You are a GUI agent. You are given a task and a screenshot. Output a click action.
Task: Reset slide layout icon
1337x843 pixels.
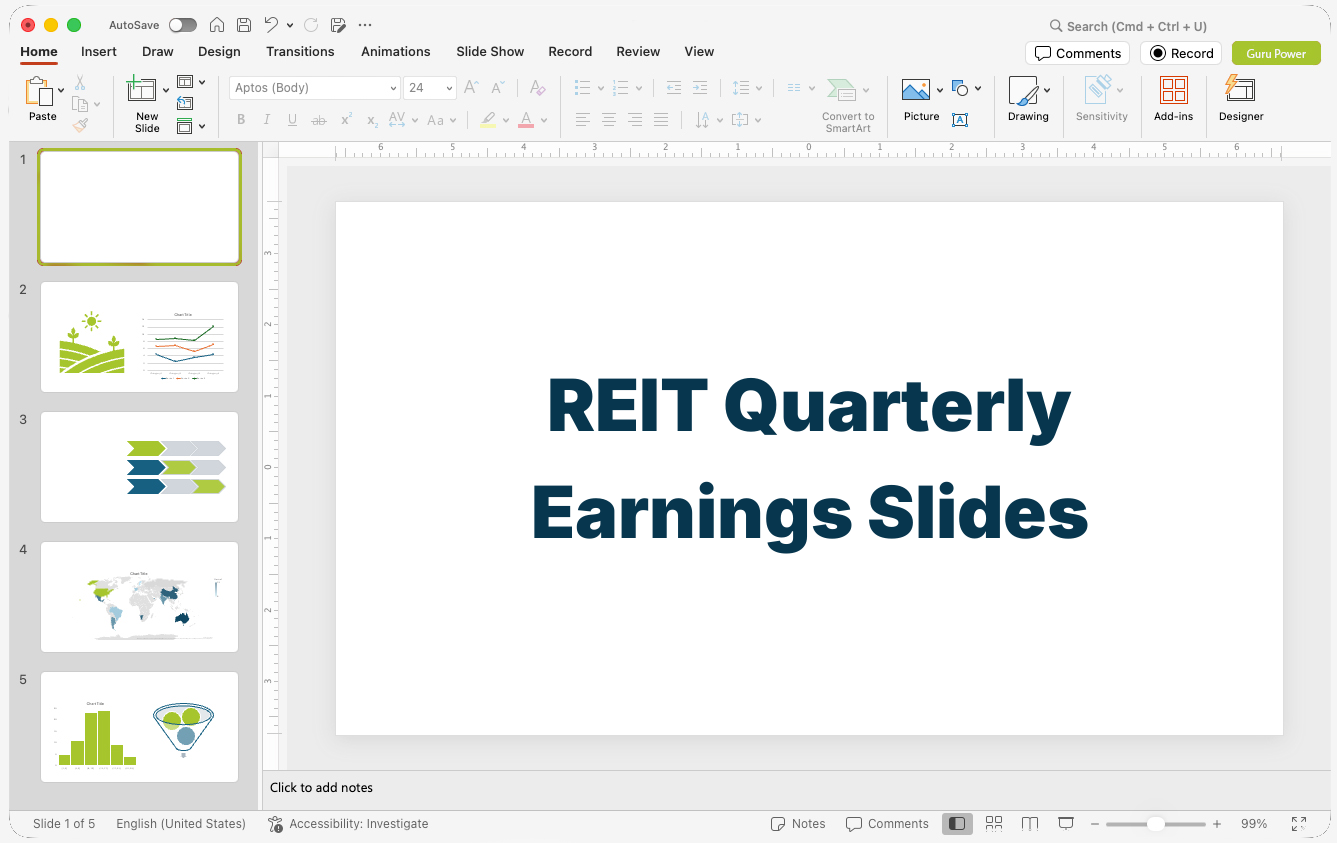[x=185, y=103]
